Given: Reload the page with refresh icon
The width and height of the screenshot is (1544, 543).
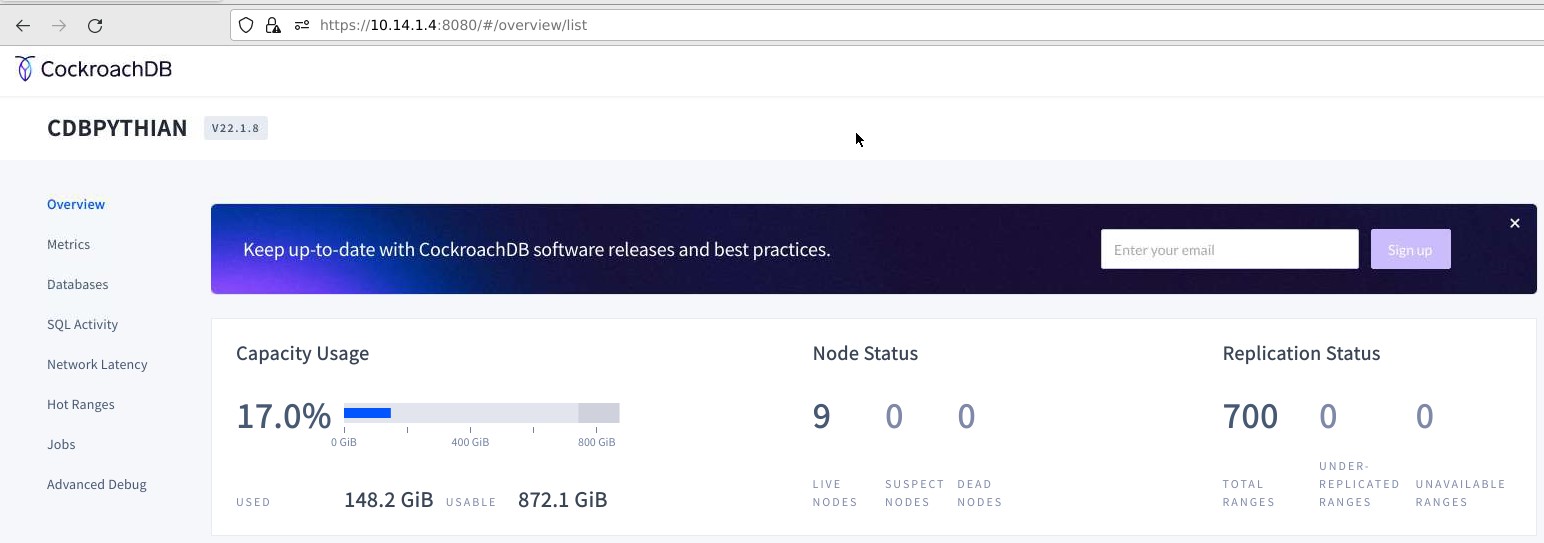Looking at the screenshot, I should tap(95, 26).
